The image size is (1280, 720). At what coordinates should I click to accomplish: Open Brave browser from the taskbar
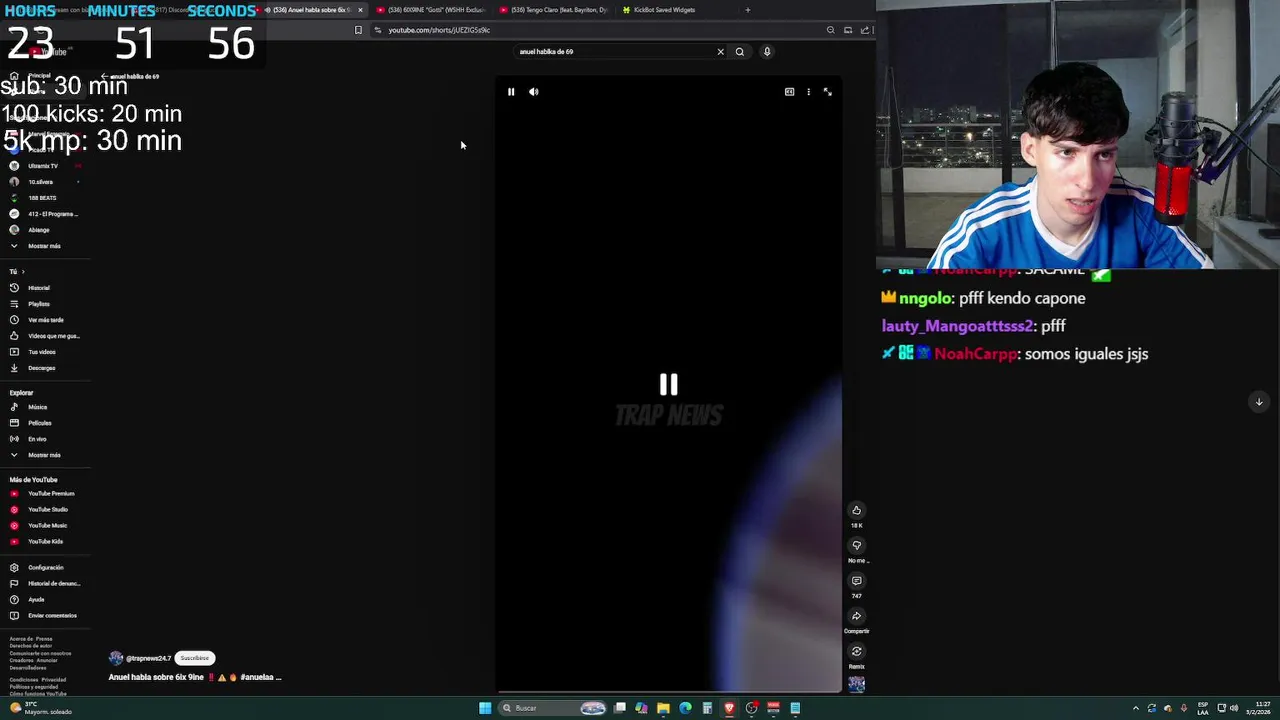[729, 708]
